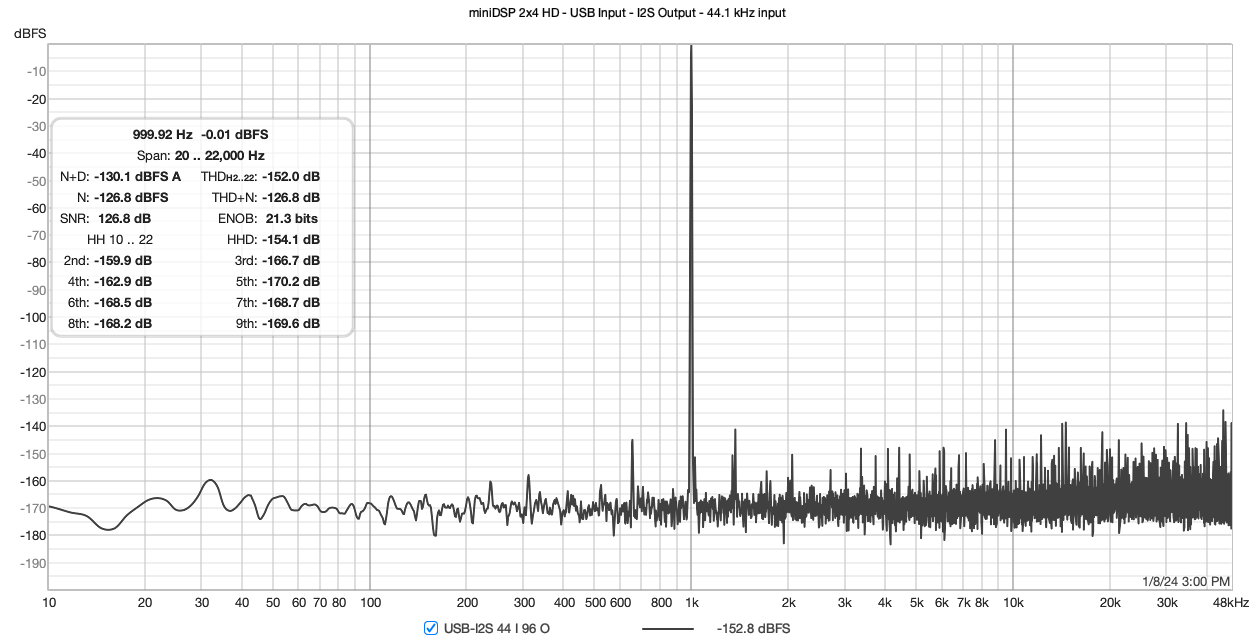Click the 9th harmonic -169.6 dB value
This screenshot has width=1256, height=643.
tap(293, 323)
